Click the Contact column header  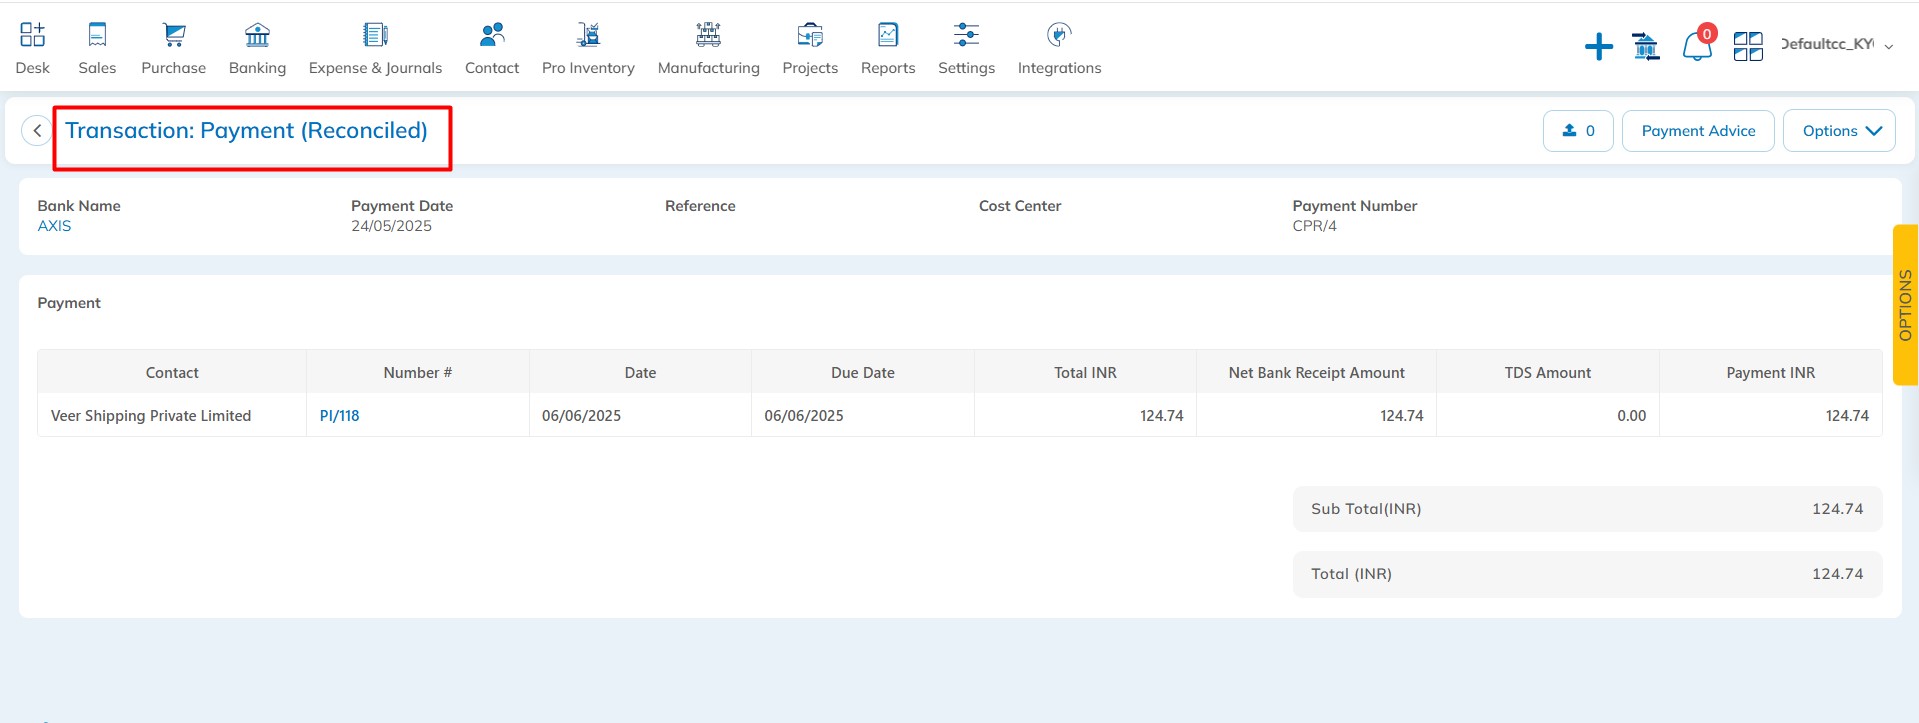coord(172,372)
